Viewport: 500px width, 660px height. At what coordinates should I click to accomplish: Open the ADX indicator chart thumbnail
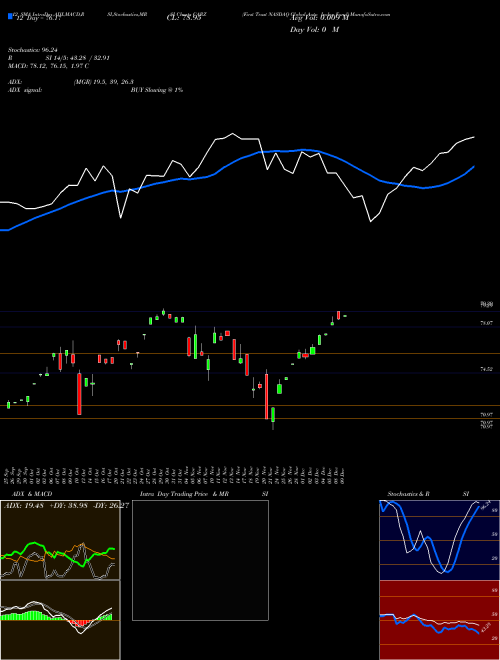point(60,540)
